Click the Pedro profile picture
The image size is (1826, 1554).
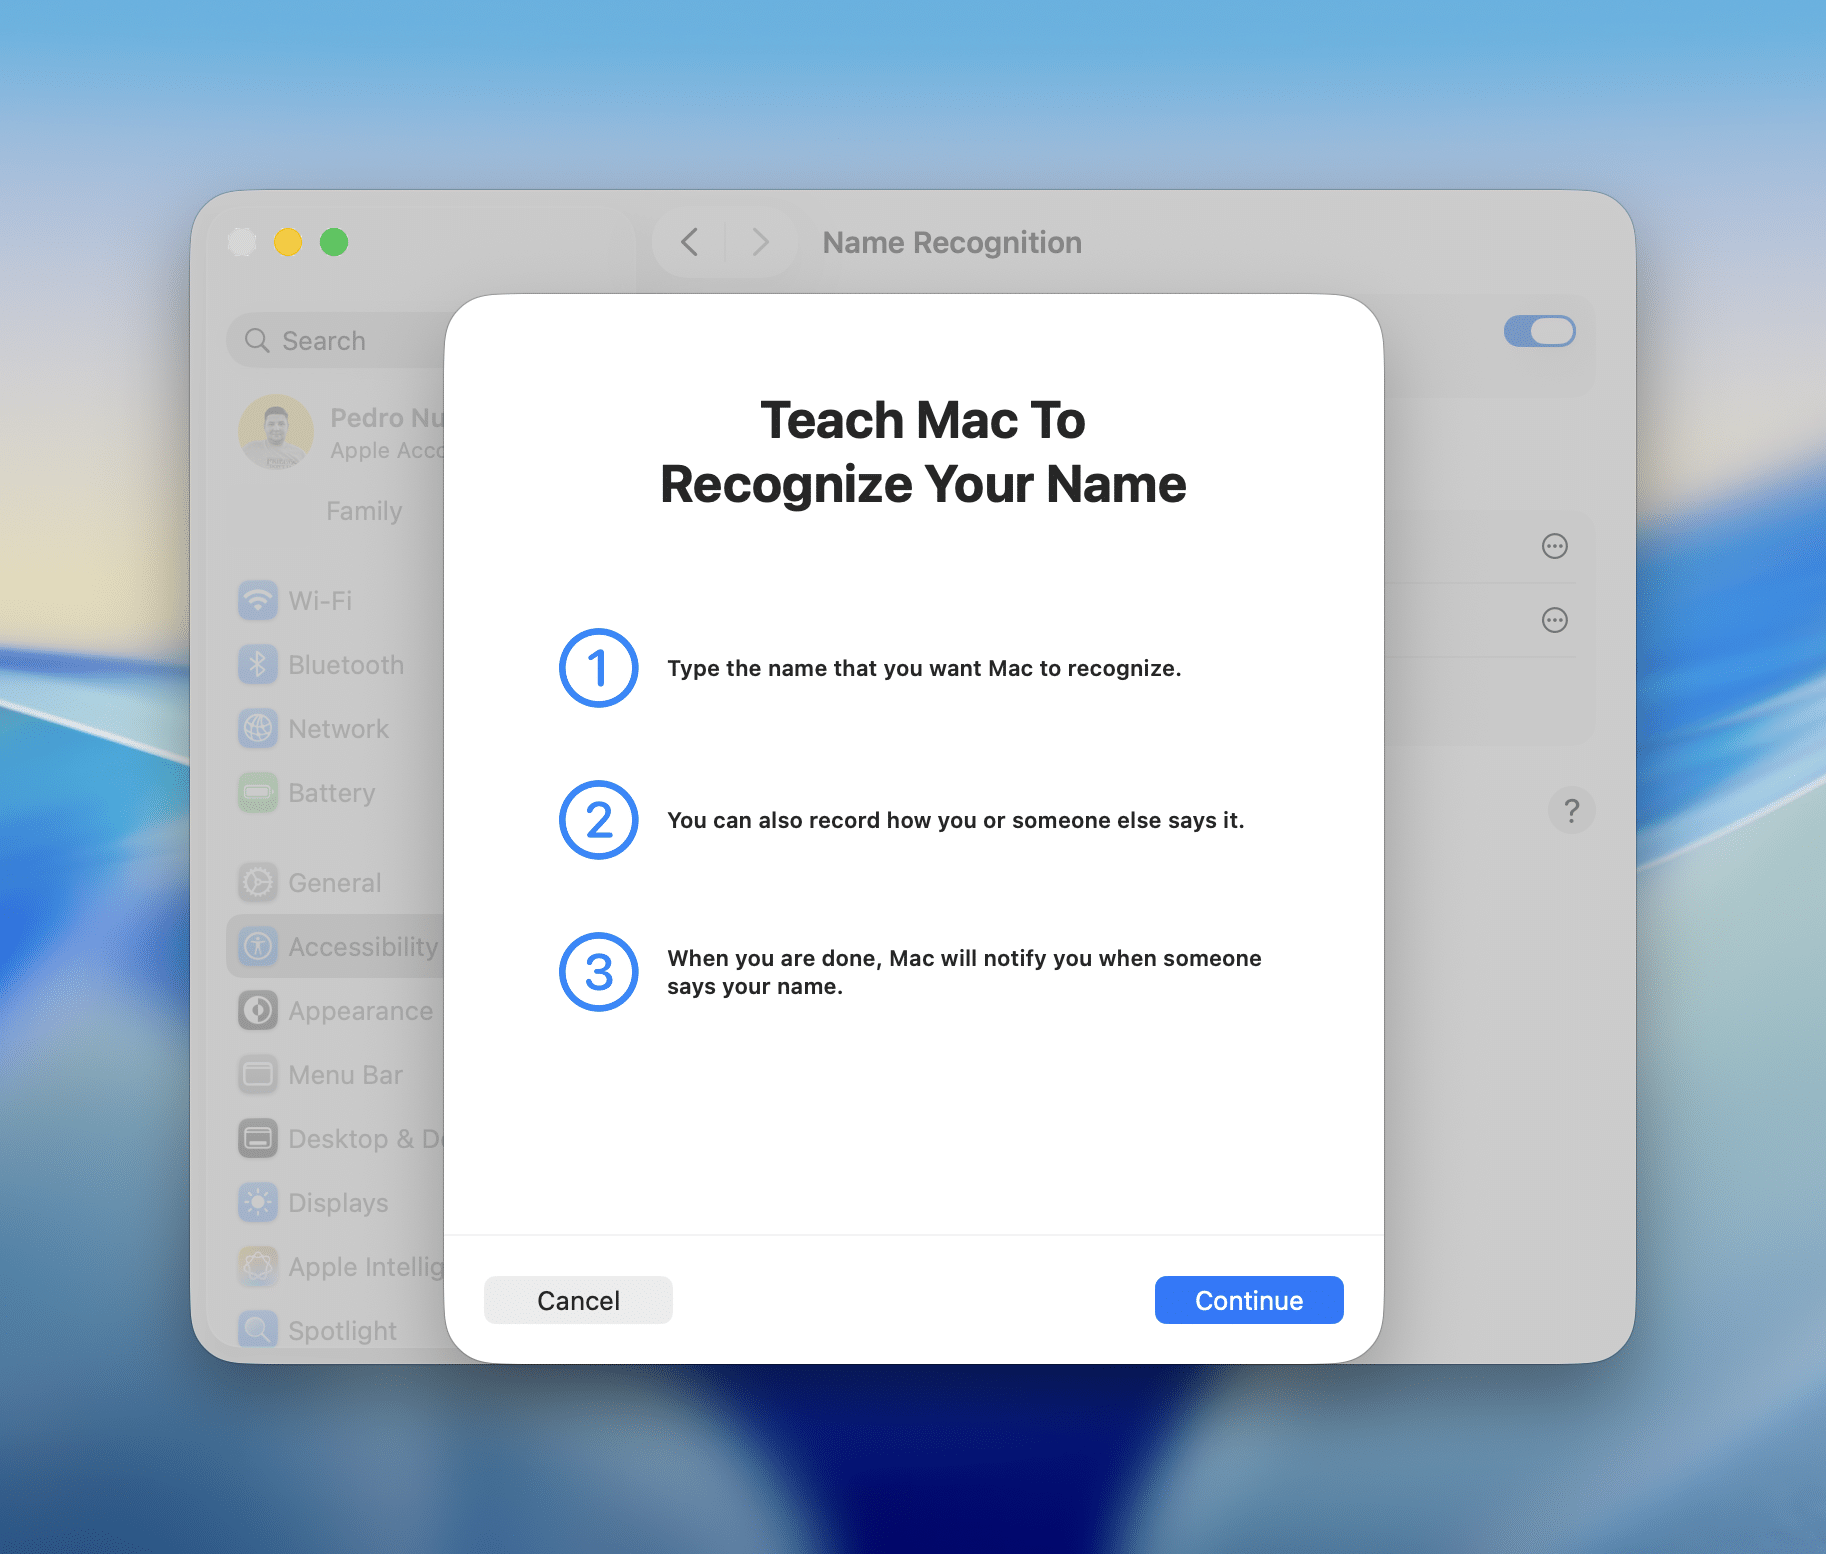tap(276, 432)
